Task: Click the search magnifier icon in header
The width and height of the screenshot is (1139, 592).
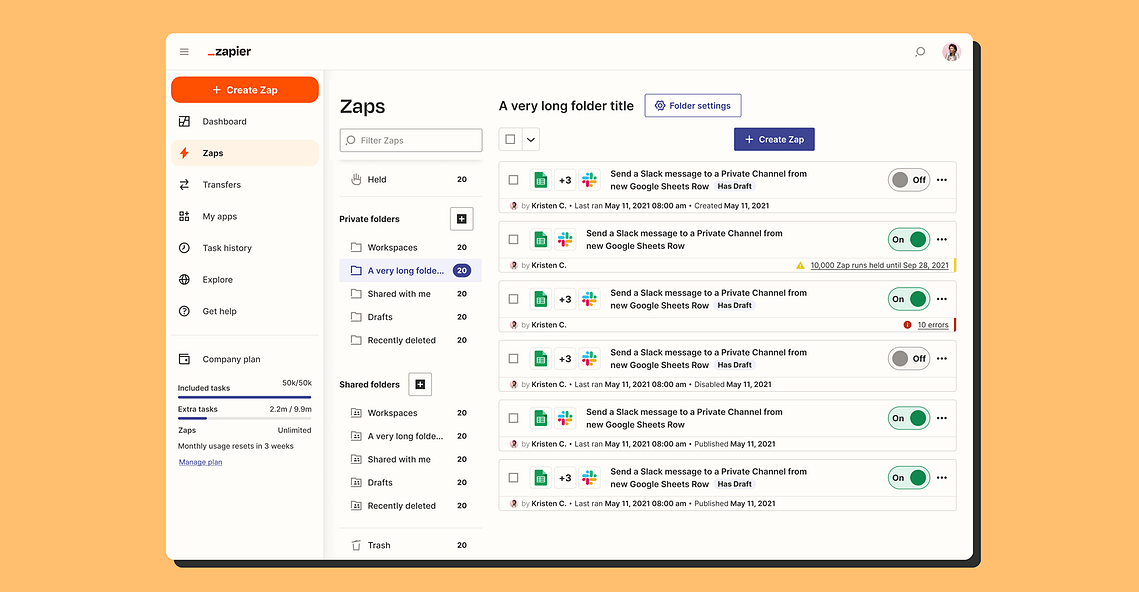Action: point(920,52)
